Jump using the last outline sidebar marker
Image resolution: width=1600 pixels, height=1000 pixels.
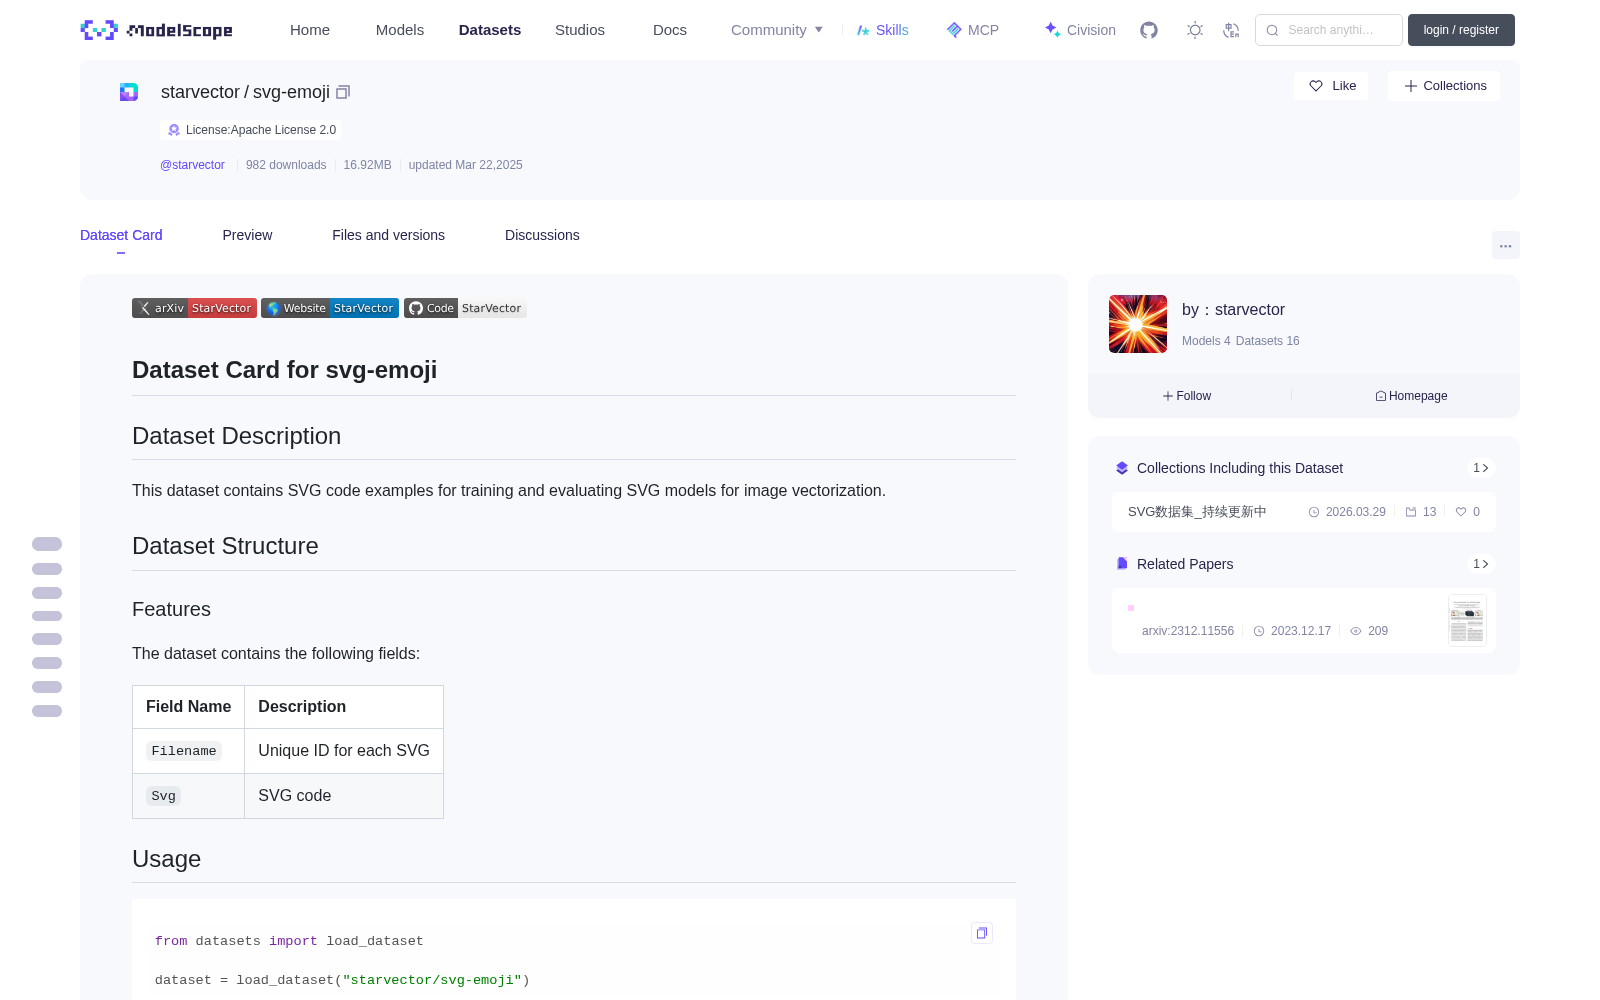pyautogui.click(x=47, y=711)
